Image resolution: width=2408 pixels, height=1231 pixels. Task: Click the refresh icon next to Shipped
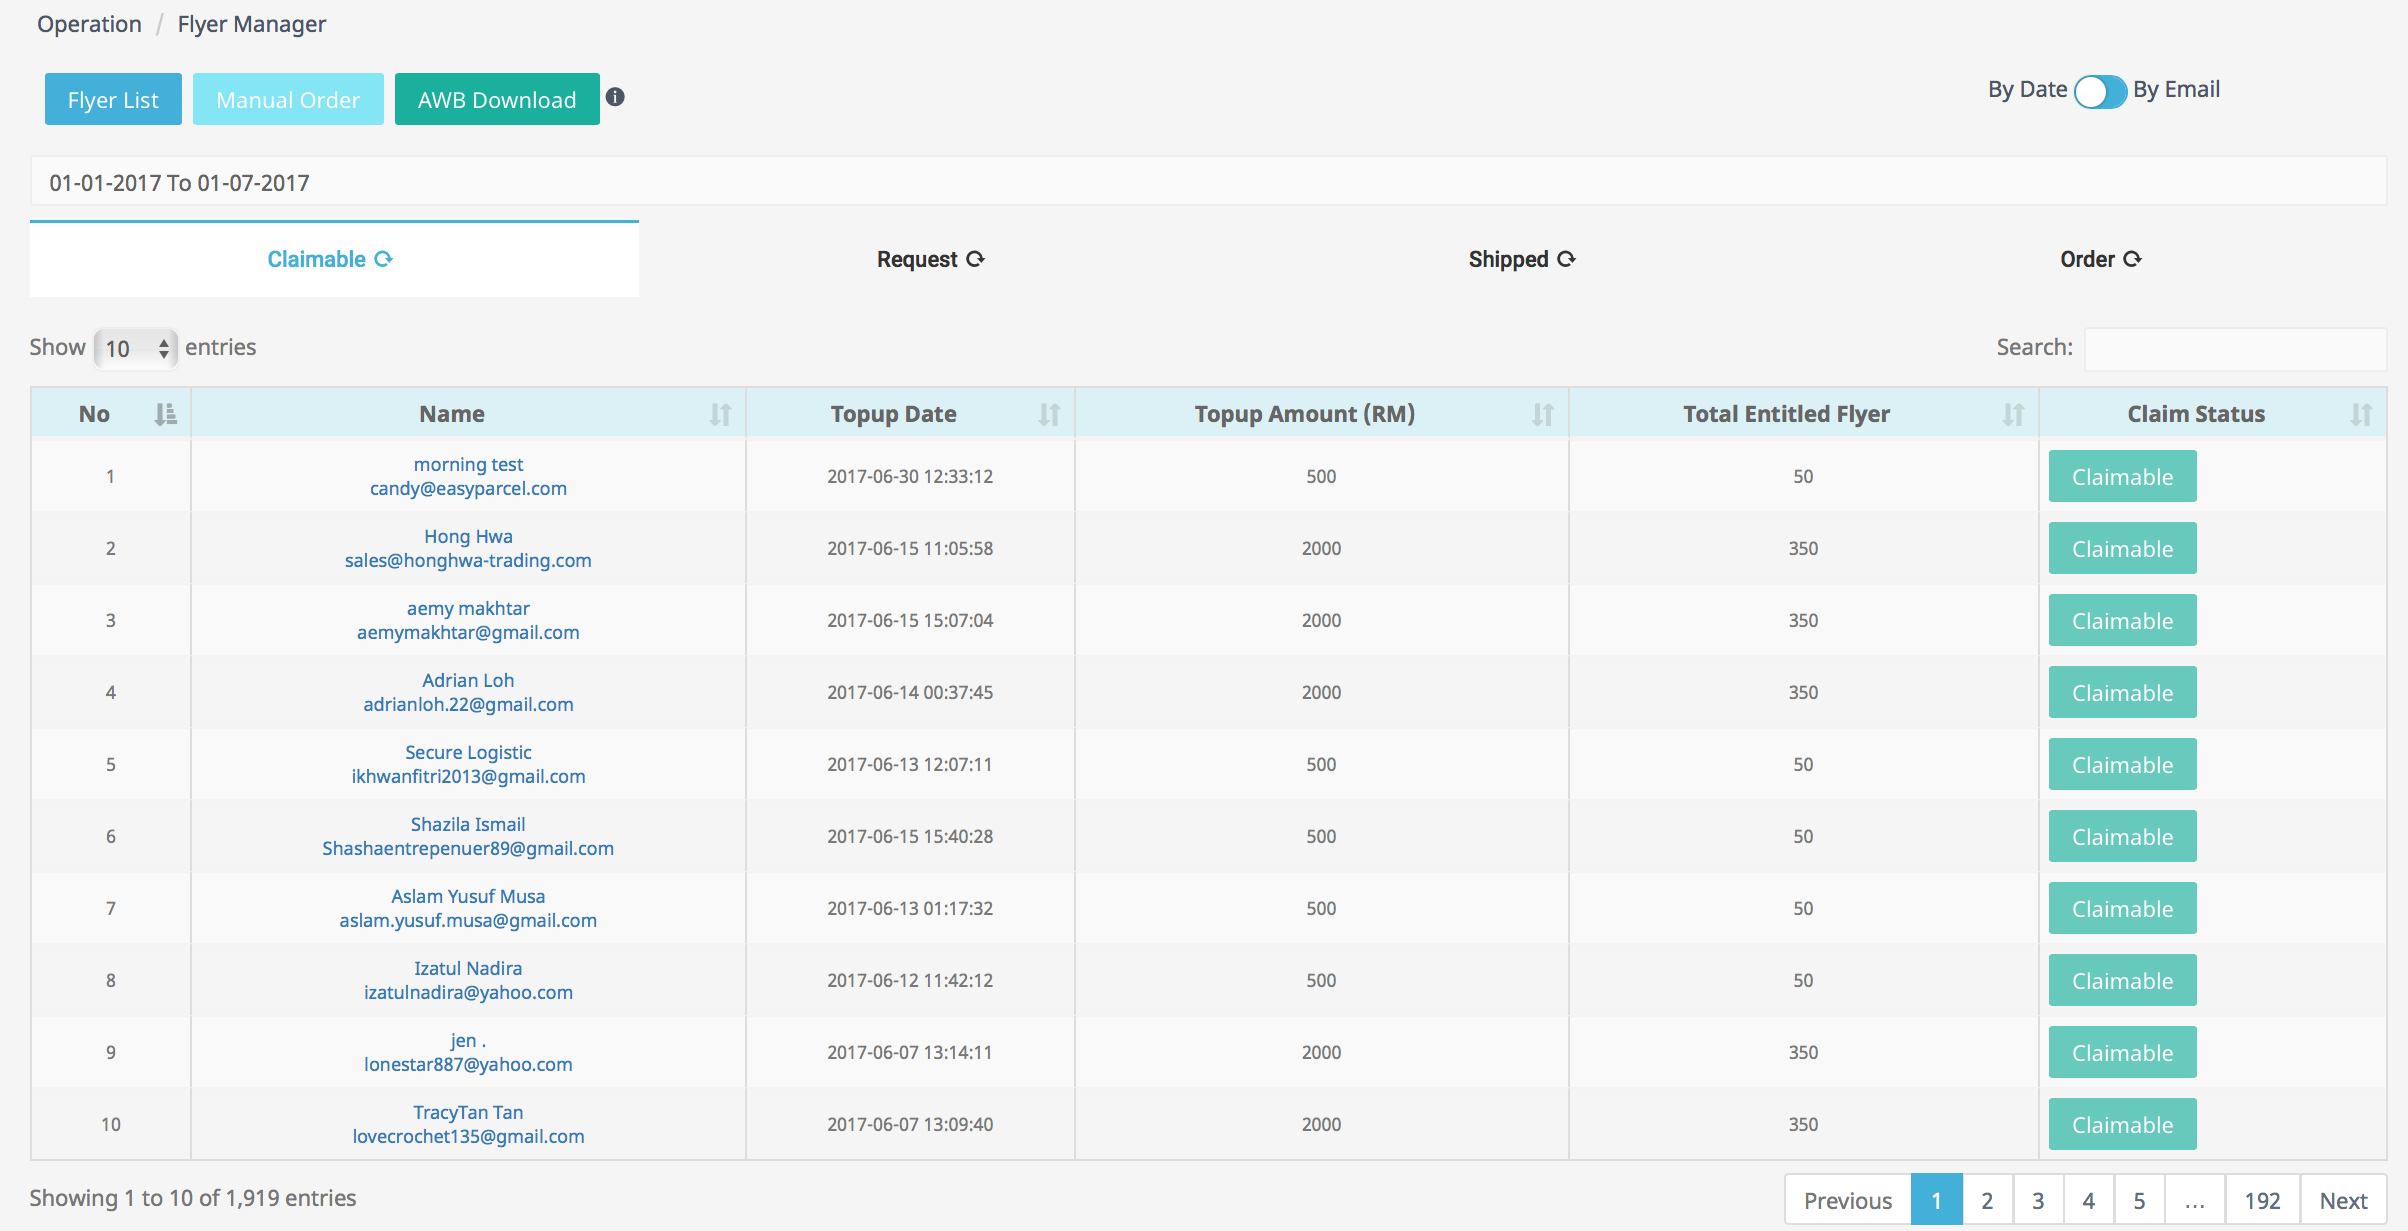coord(1567,259)
